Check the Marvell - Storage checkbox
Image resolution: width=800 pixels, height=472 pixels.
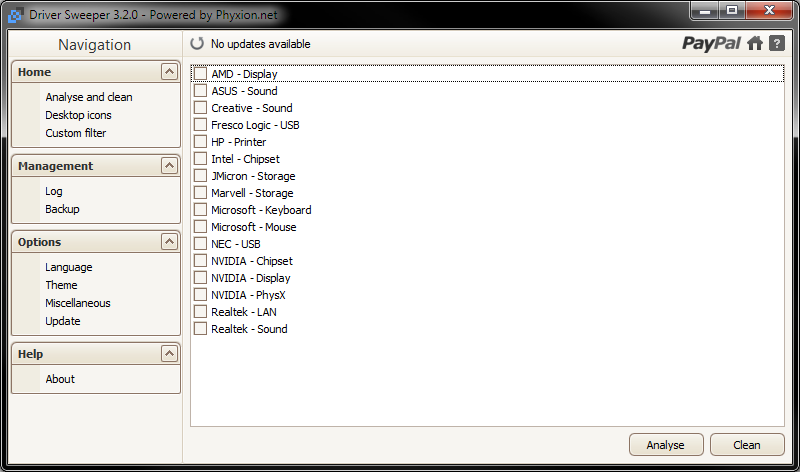201,193
